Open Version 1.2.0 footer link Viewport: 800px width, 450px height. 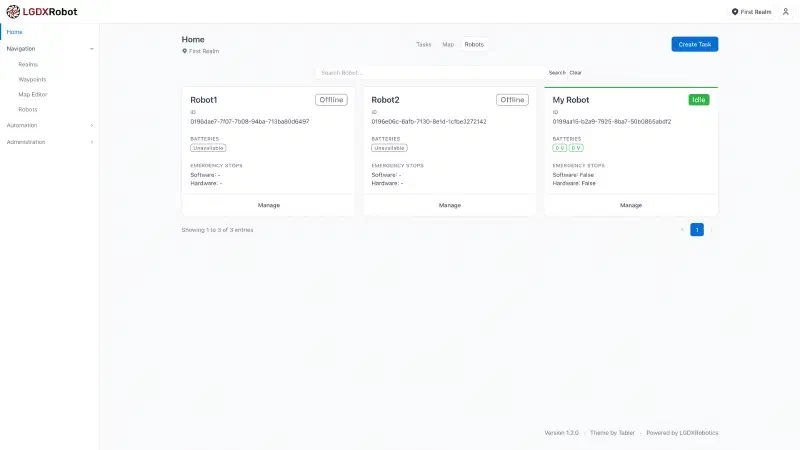coord(561,433)
